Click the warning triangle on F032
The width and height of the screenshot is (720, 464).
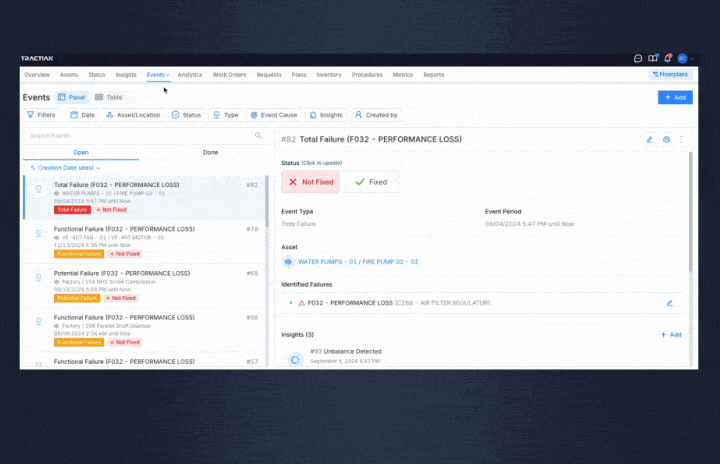[x=301, y=303]
